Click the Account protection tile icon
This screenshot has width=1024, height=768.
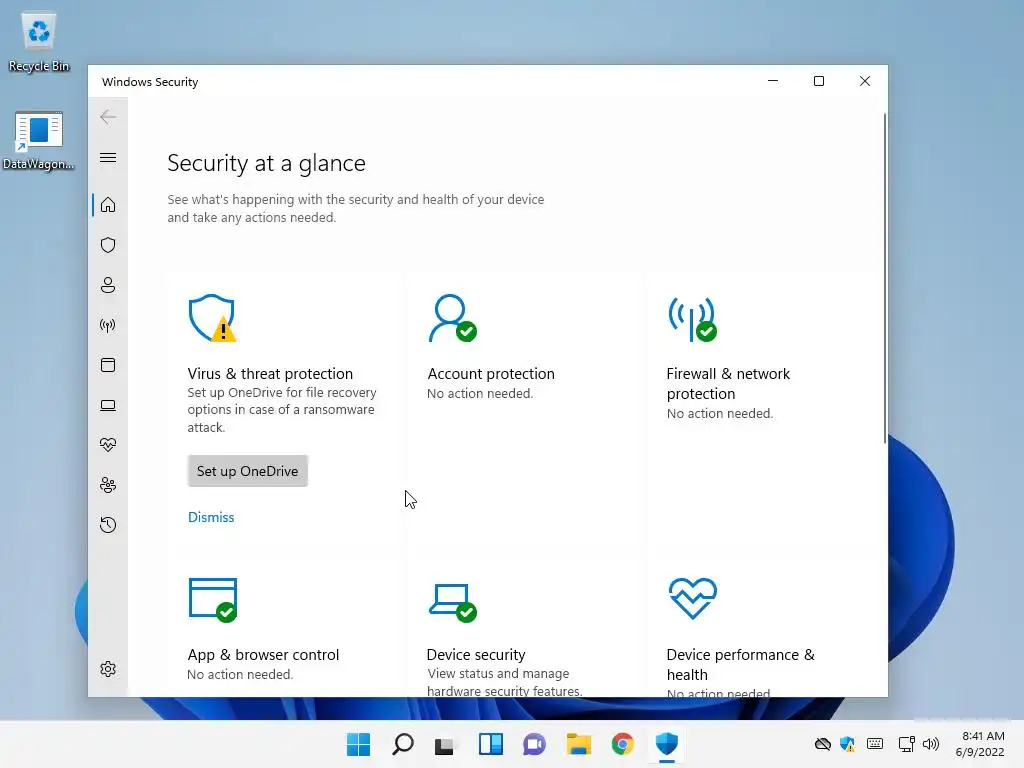coord(452,318)
